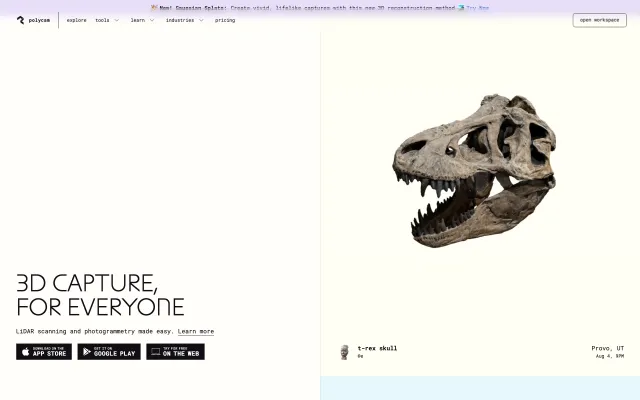Open the t-rex skull capture title
This screenshot has height=400, width=640.
point(377,348)
